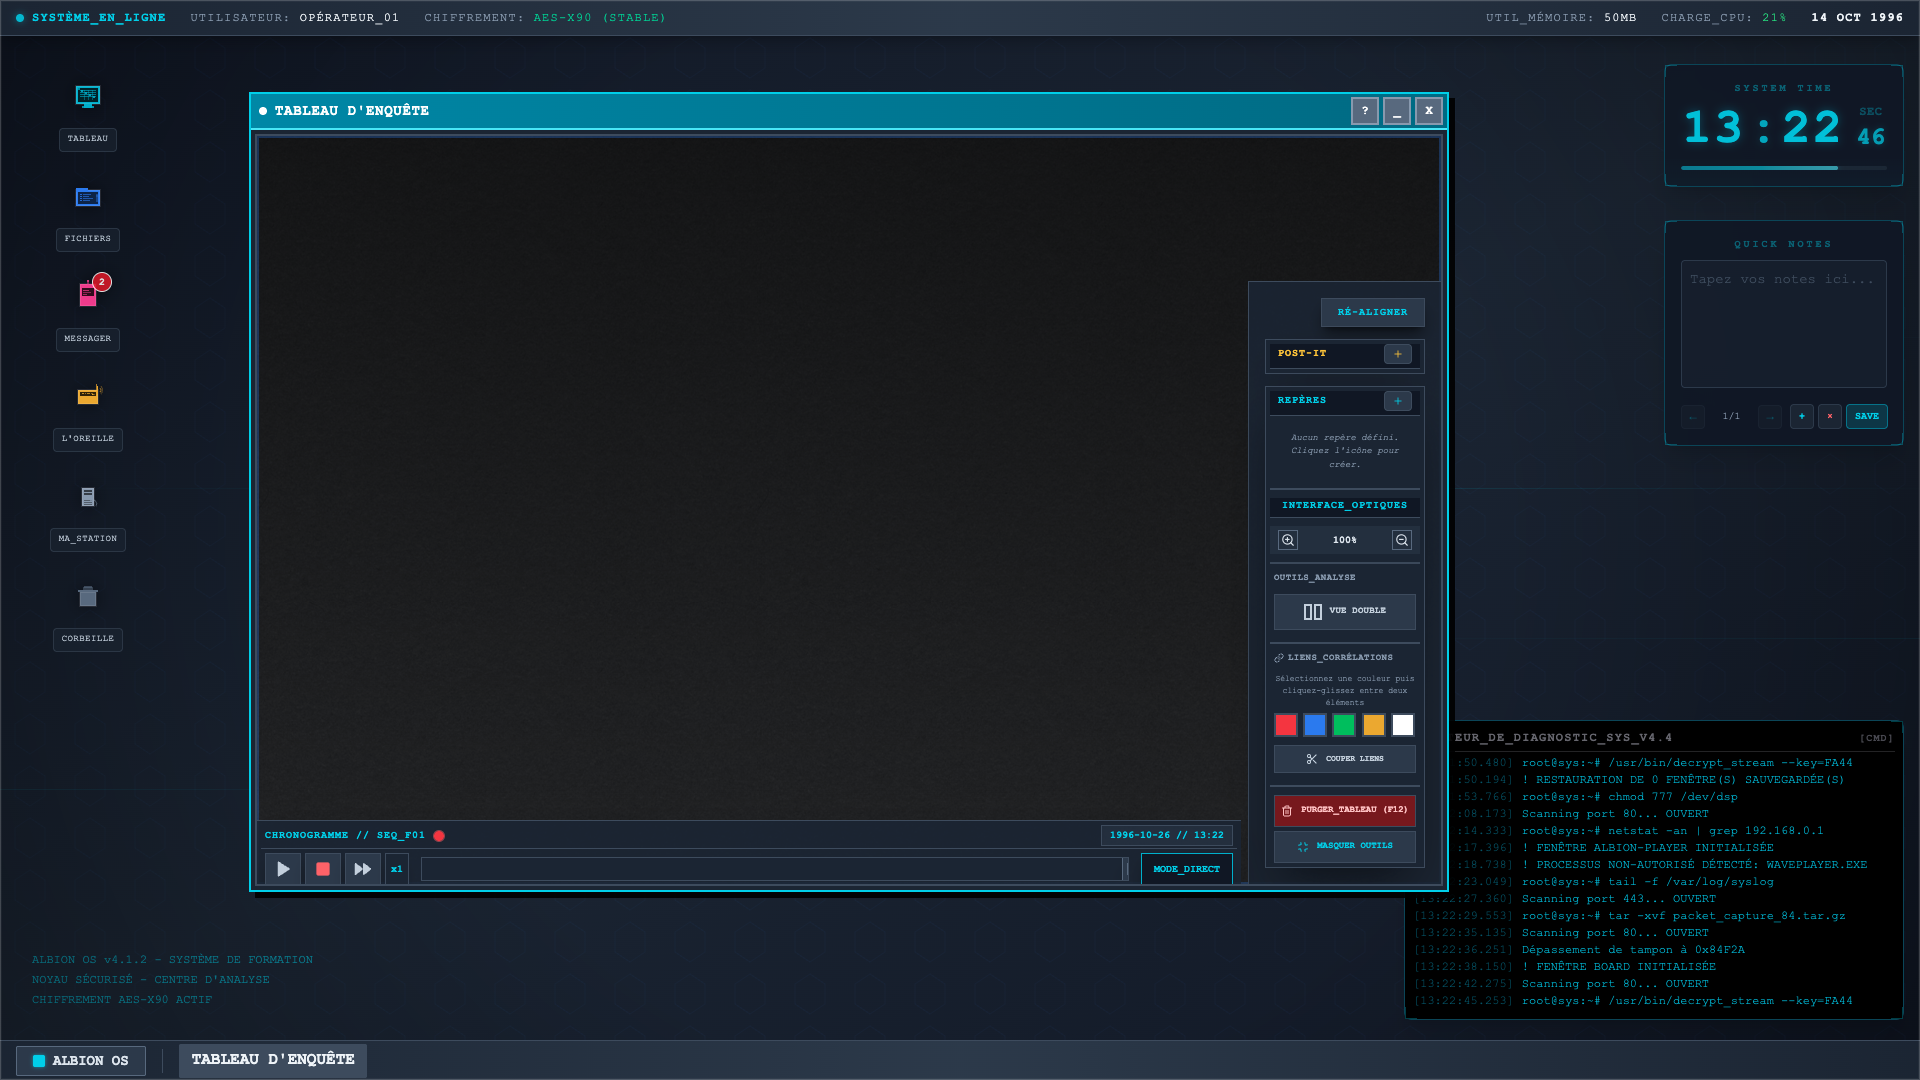
Task: Open the Fichiers folder icon
Action: [x=88, y=198]
